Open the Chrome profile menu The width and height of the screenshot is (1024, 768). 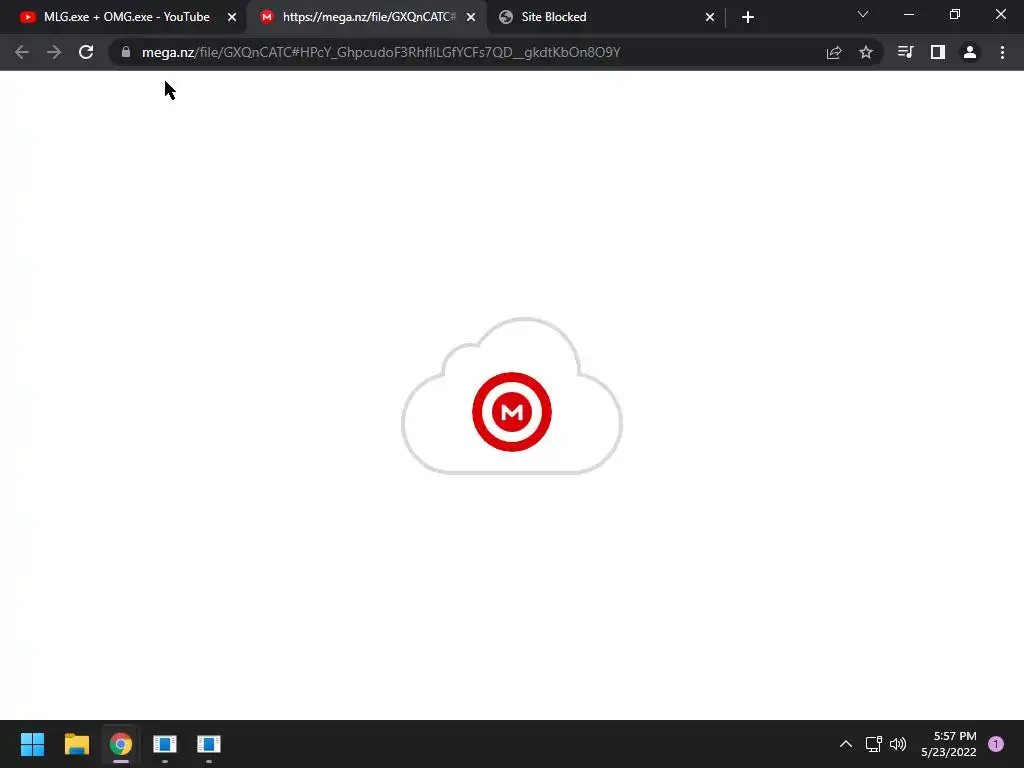(970, 52)
